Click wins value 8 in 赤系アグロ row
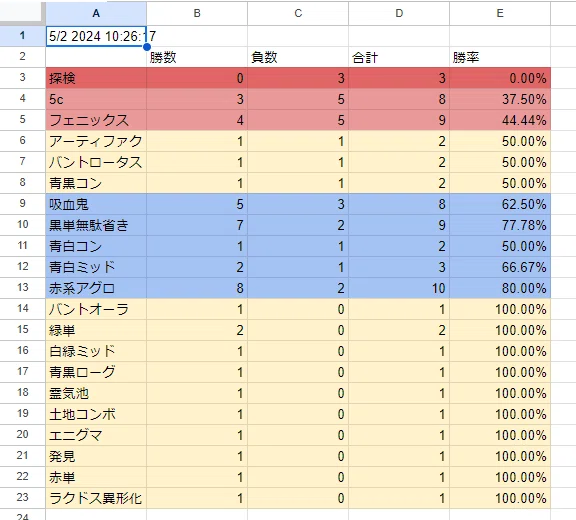The height and width of the screenshot is (520, 576). coord(197,288)
